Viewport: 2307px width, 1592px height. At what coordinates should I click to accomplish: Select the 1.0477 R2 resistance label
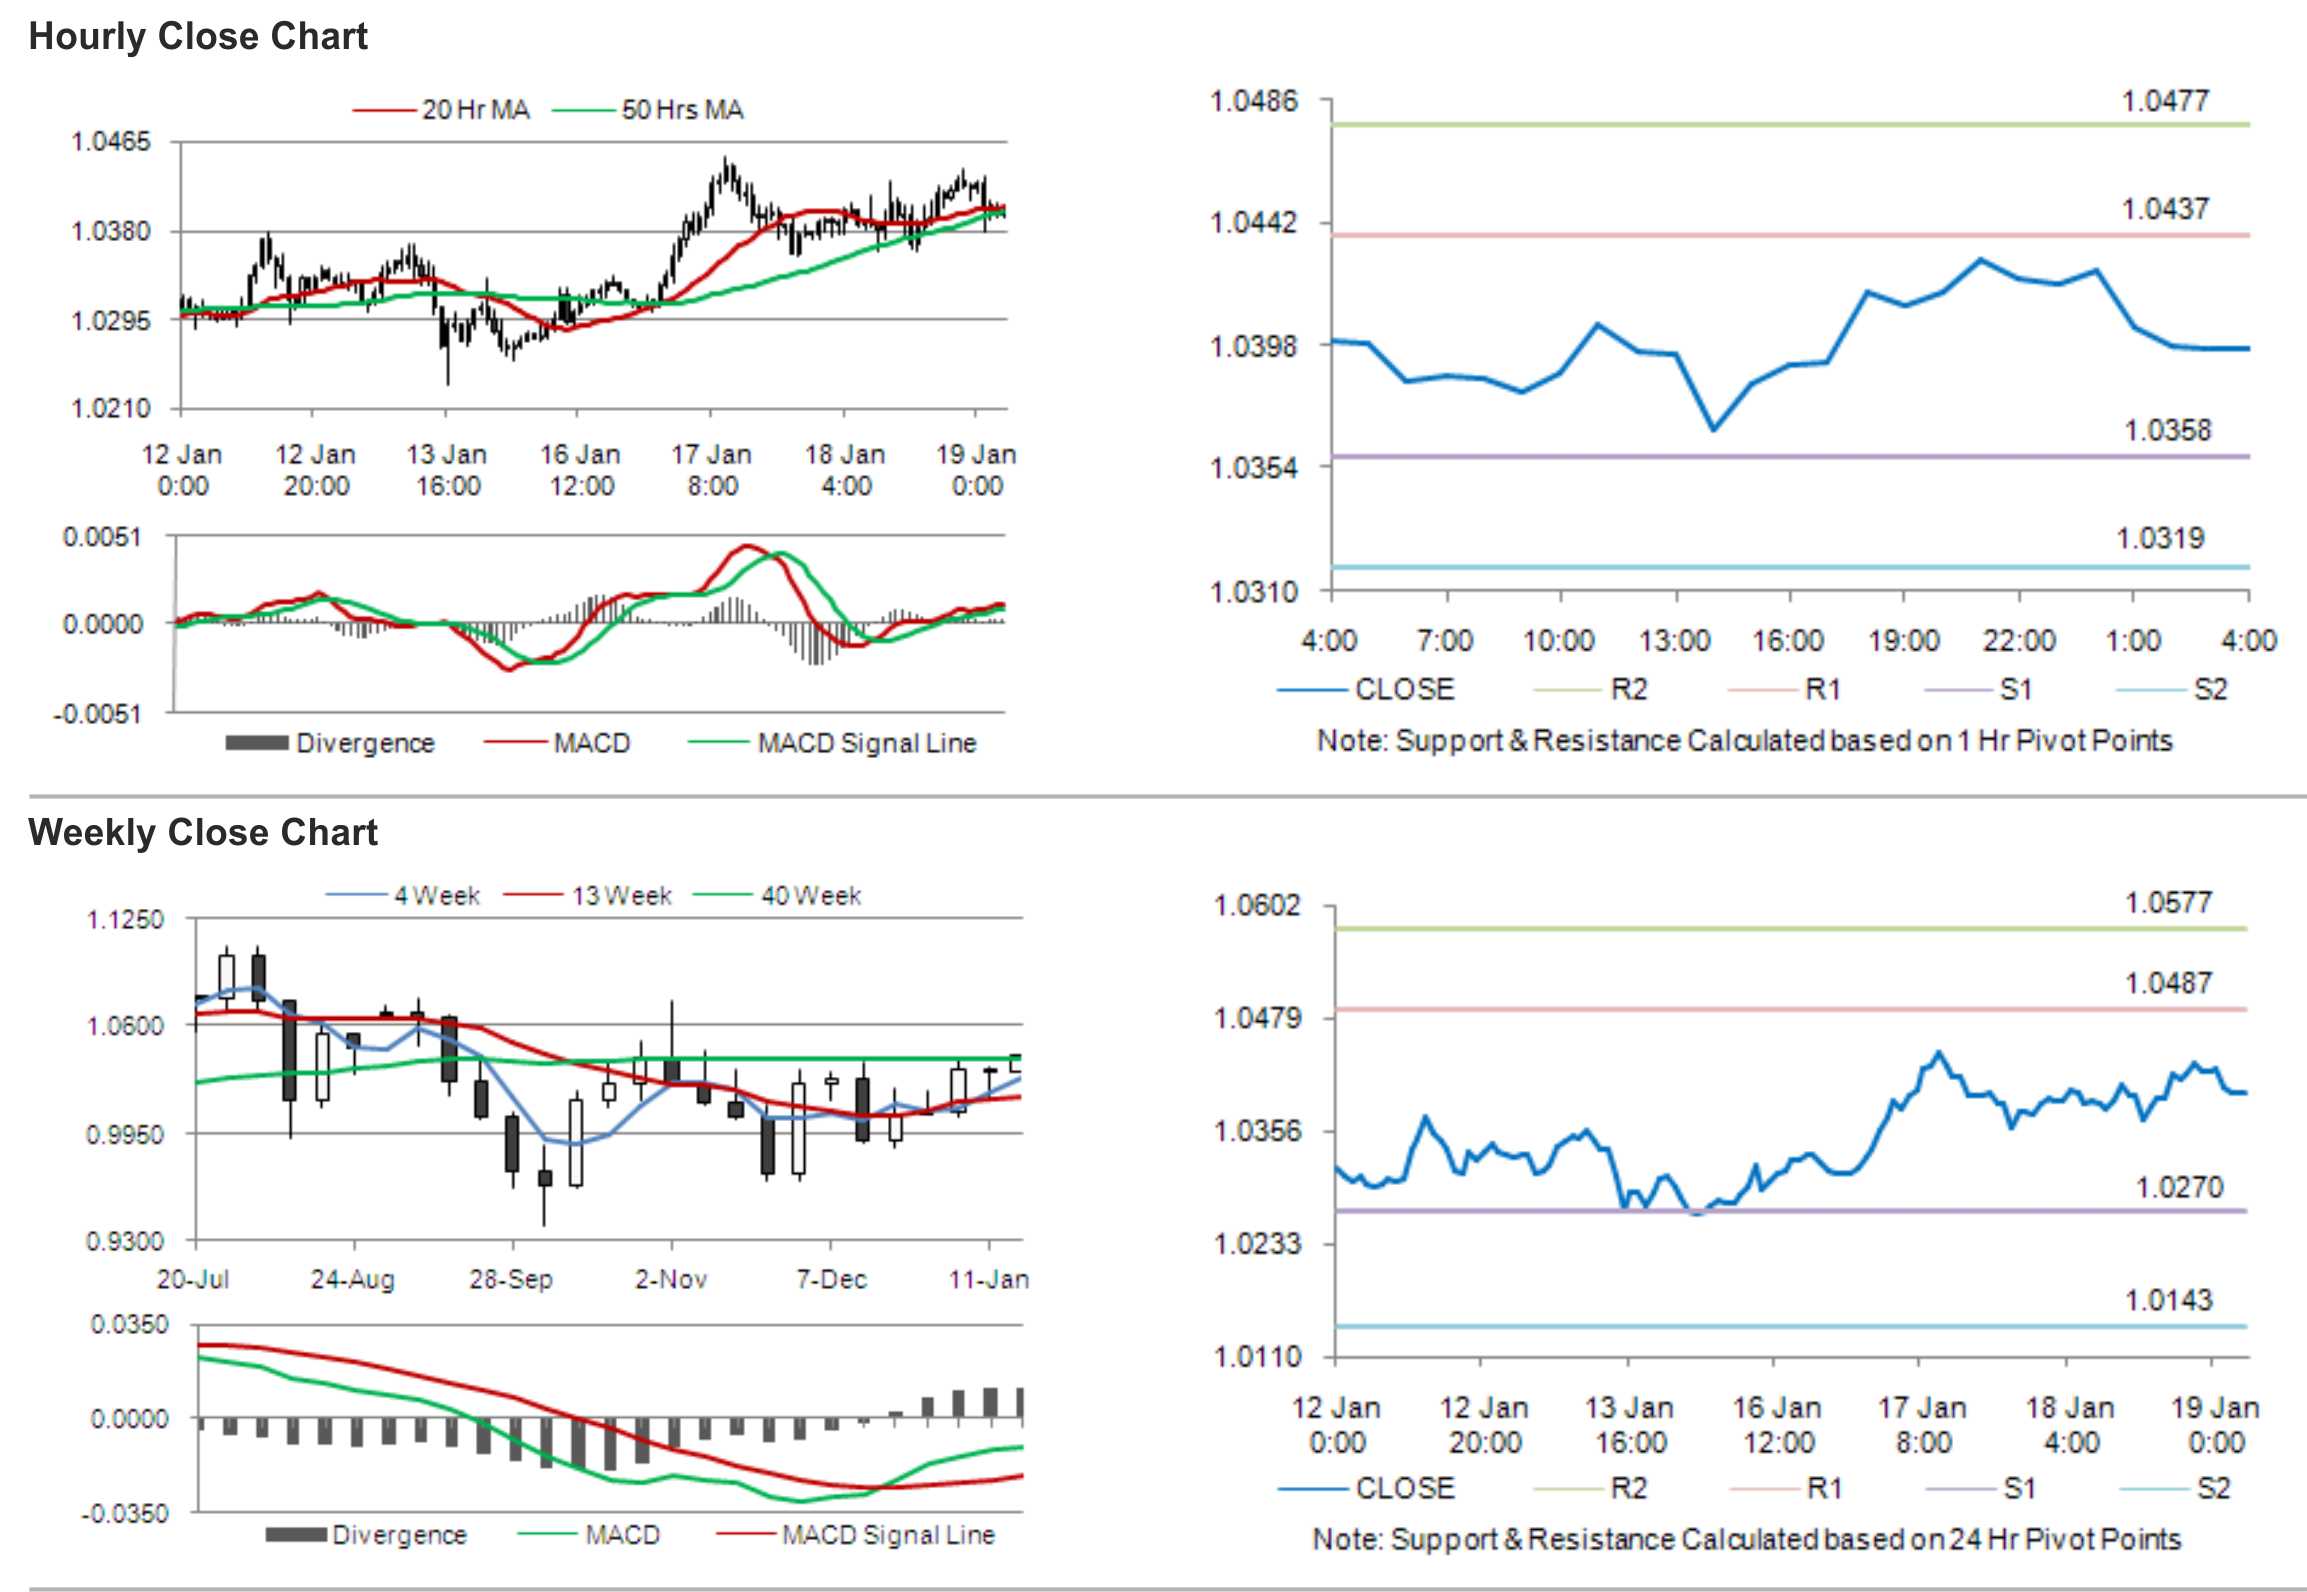tap(2165, 101)
